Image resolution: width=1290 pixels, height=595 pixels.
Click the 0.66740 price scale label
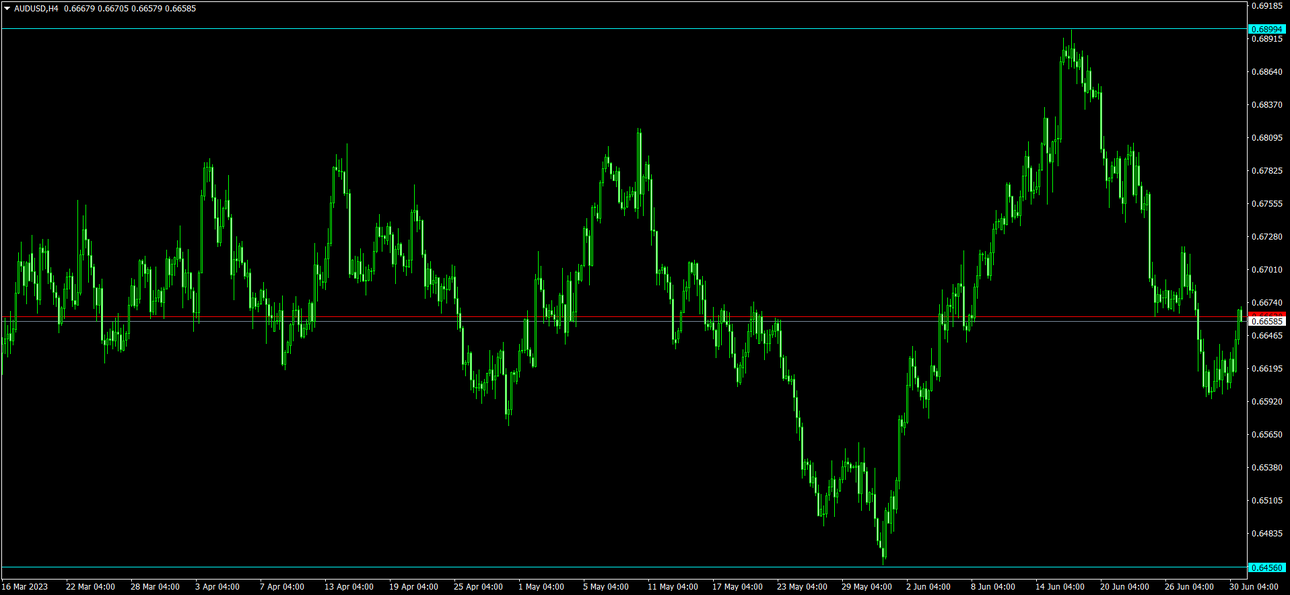pos(1267,303)
